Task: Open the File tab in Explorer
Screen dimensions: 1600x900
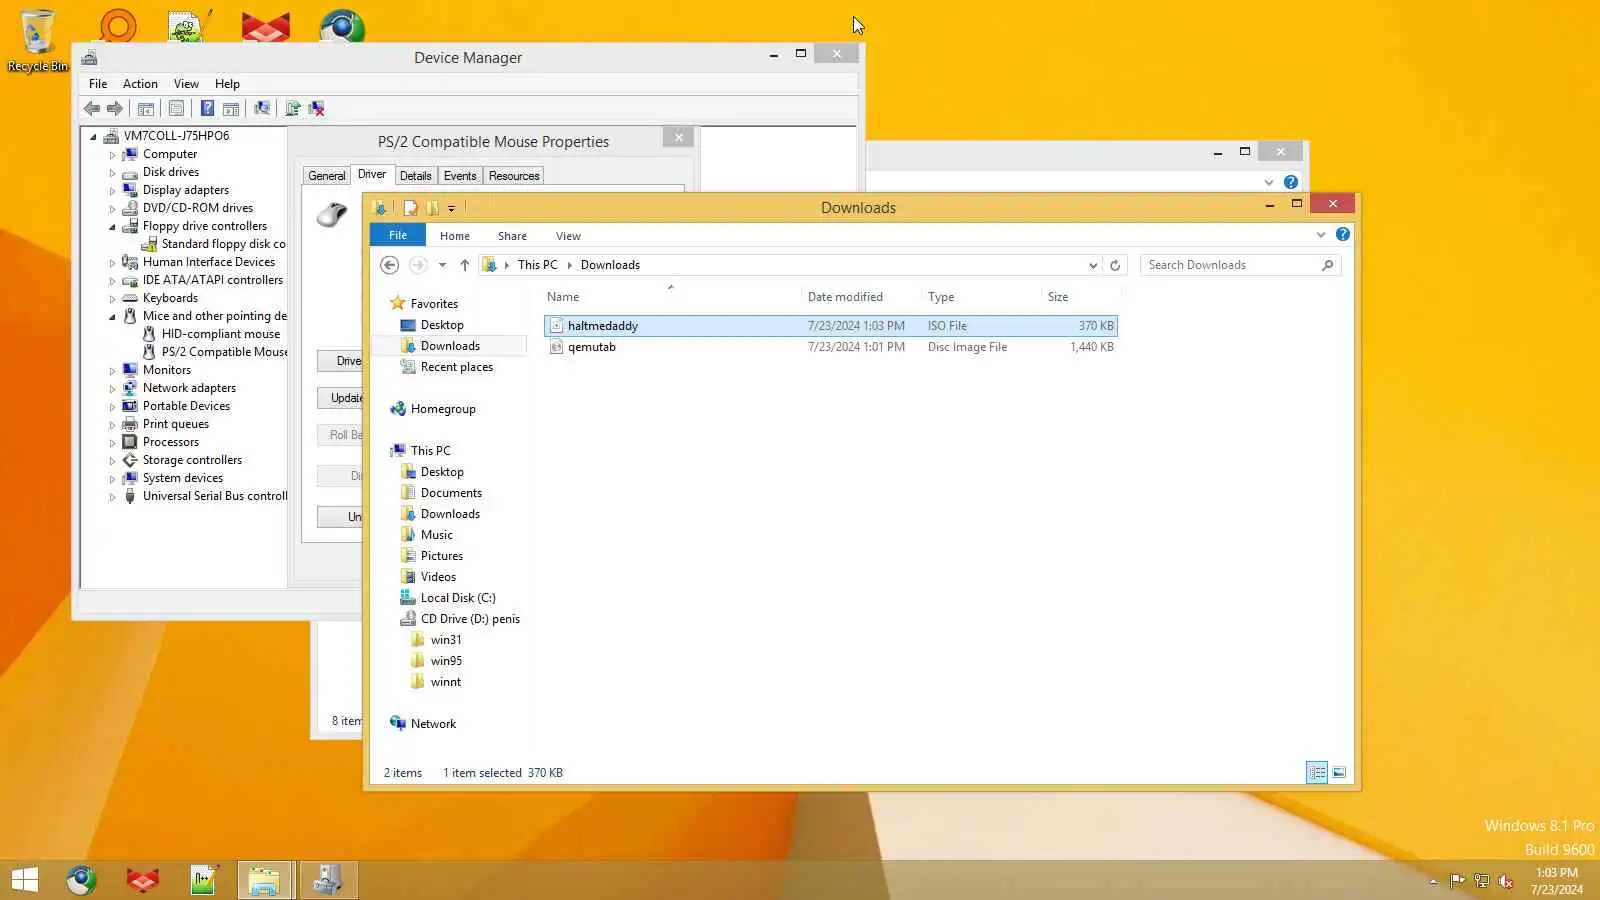Action: [x=398, y=235]
